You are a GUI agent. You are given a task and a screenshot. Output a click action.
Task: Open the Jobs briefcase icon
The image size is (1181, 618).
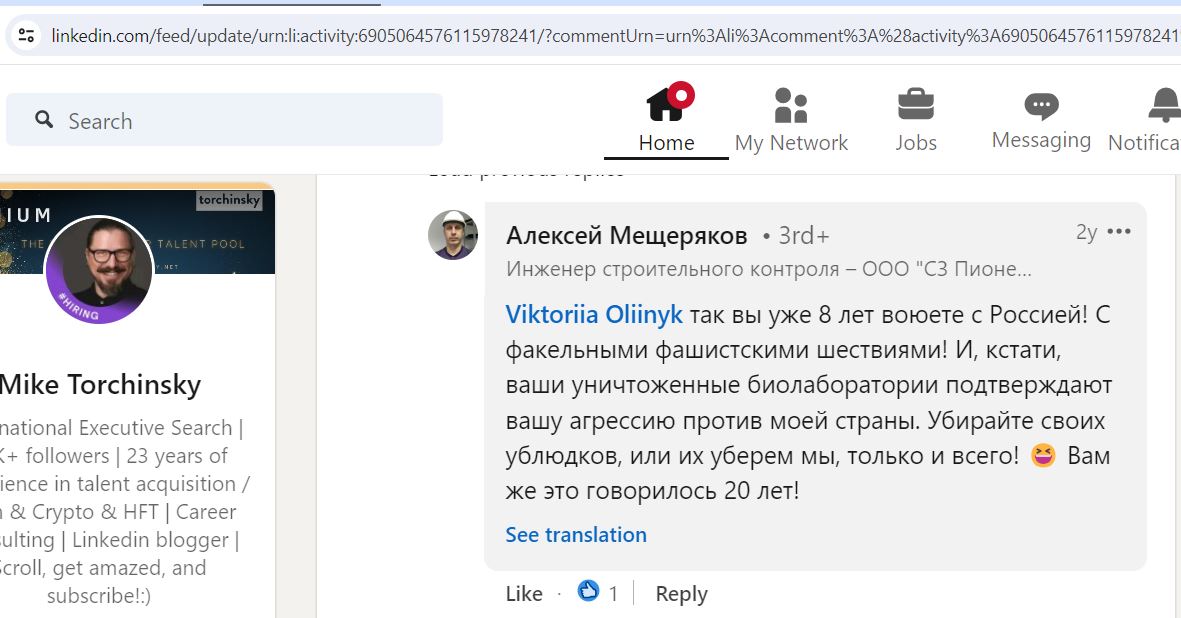916,105
